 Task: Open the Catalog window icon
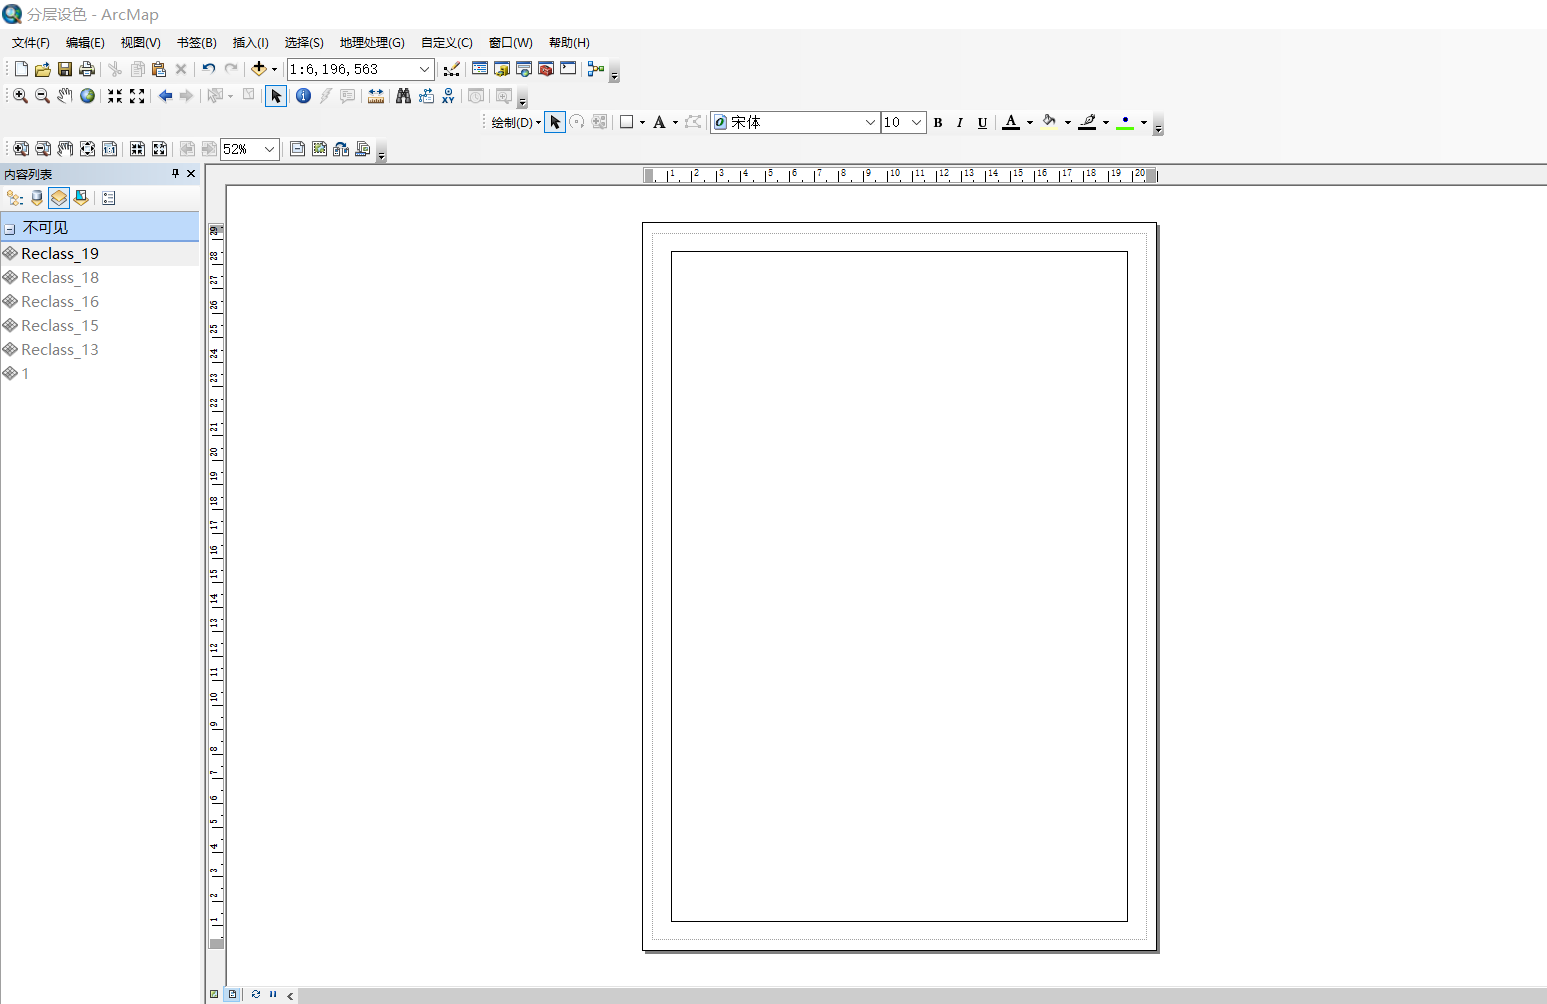click(502, 69)
